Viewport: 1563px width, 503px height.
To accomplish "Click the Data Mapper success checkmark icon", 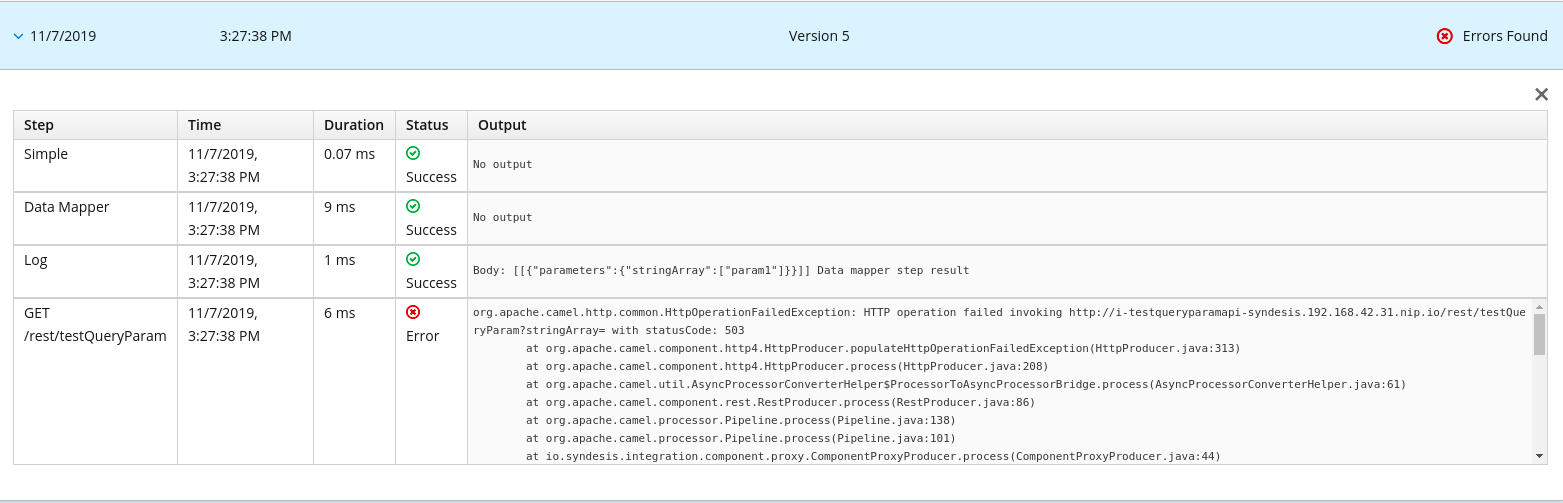I will tap(413, 206).
